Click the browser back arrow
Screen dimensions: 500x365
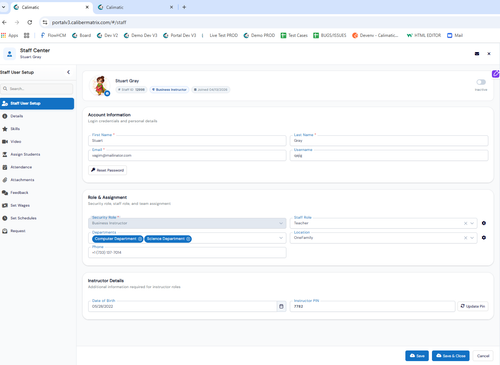pyautogui.click(x=4, y=22)
